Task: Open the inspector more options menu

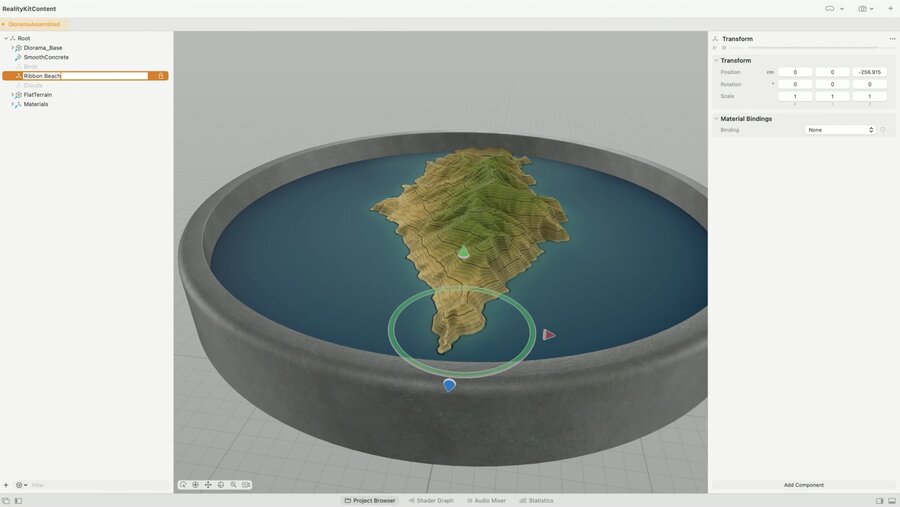Action: click(892, 39)
